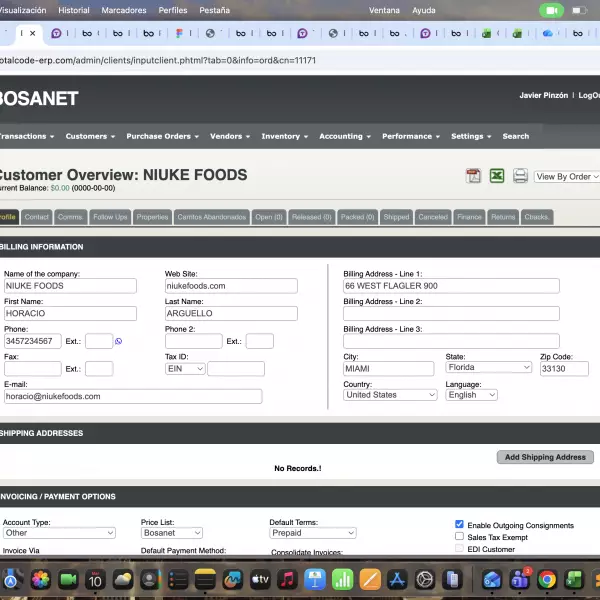Viewport: 600px width, 600px height.
Task: Open Microsoft Teams from the dock
Action: (519, 580)
